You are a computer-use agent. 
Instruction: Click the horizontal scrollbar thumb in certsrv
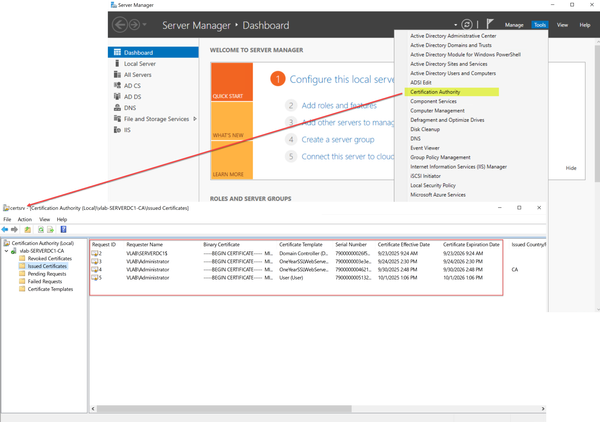click(x=224, y=409)
